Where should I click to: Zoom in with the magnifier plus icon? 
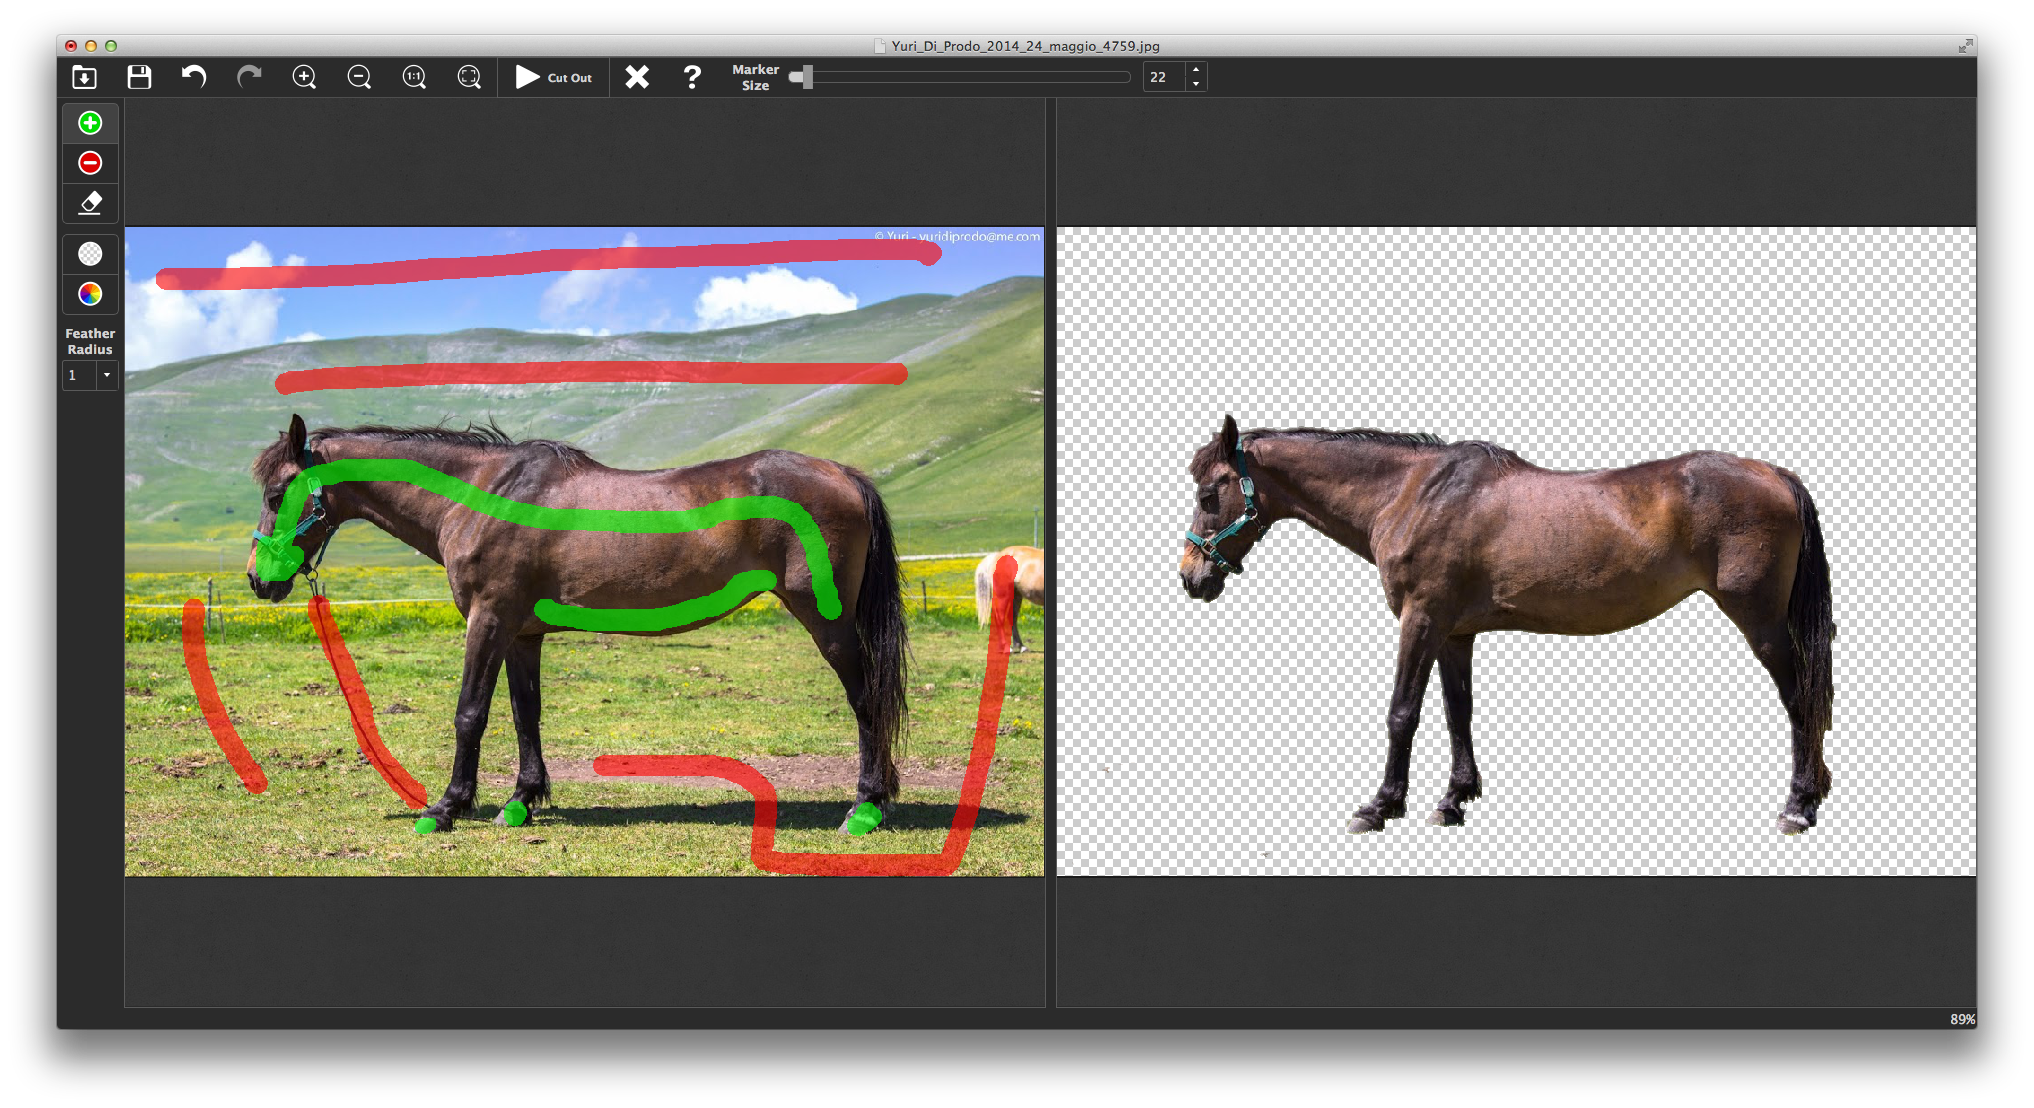click(304, 77)
